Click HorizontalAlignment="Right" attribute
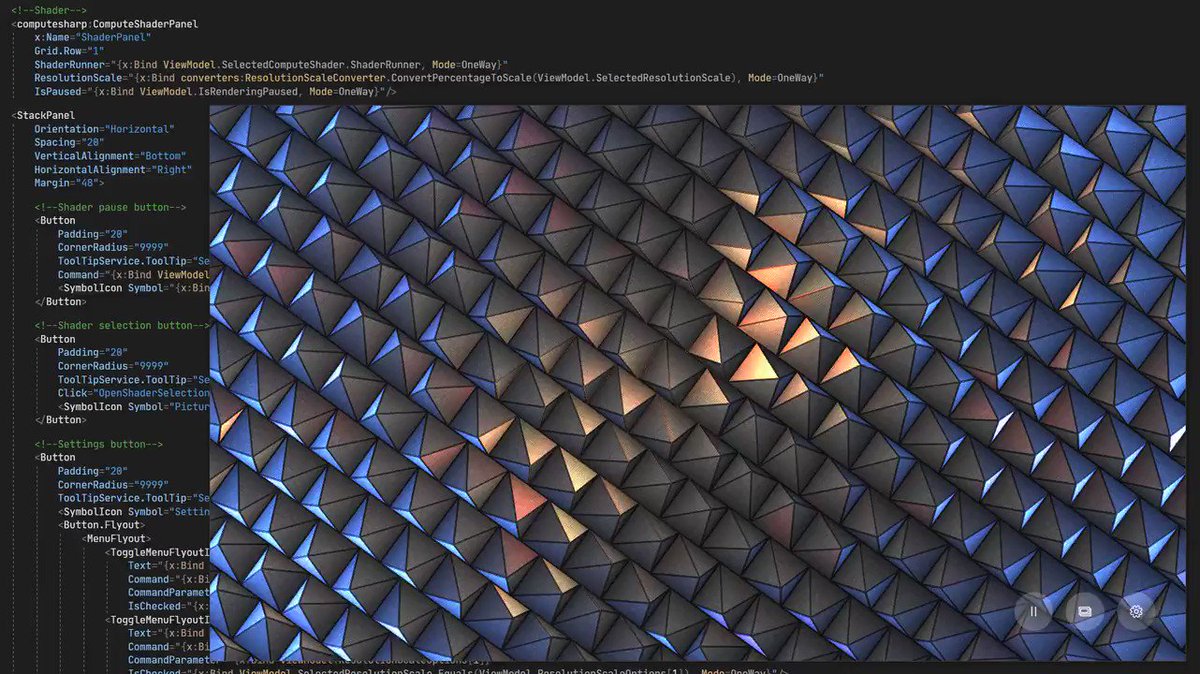Image resolution: width=1200 pixels, height=674 pixels. (113, 170)
